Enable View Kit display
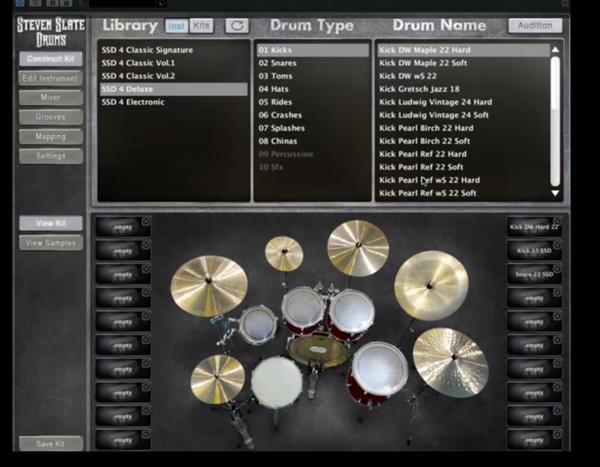The height and width of the screenshot is (467, 600). coord(51,223)
